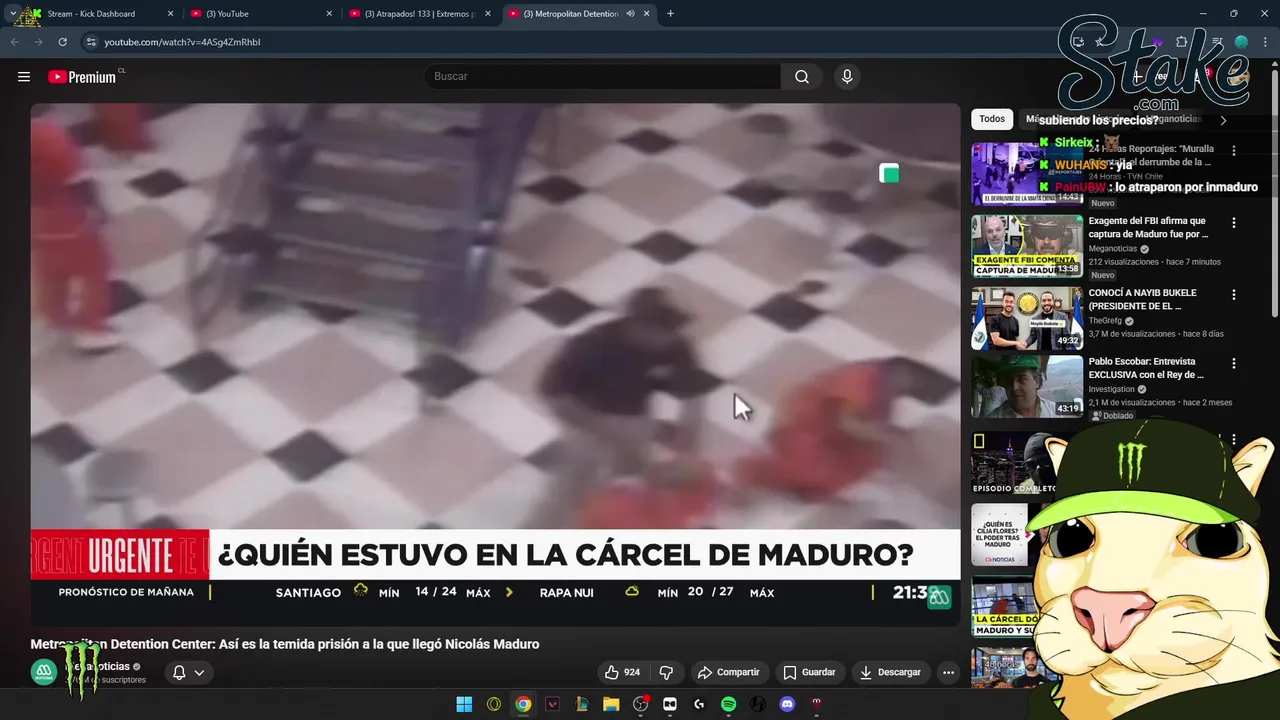Open 'CONOCÍ A NAYIB BUKELE' video title
The image size is (1280, 720).
click(1142, 299)
